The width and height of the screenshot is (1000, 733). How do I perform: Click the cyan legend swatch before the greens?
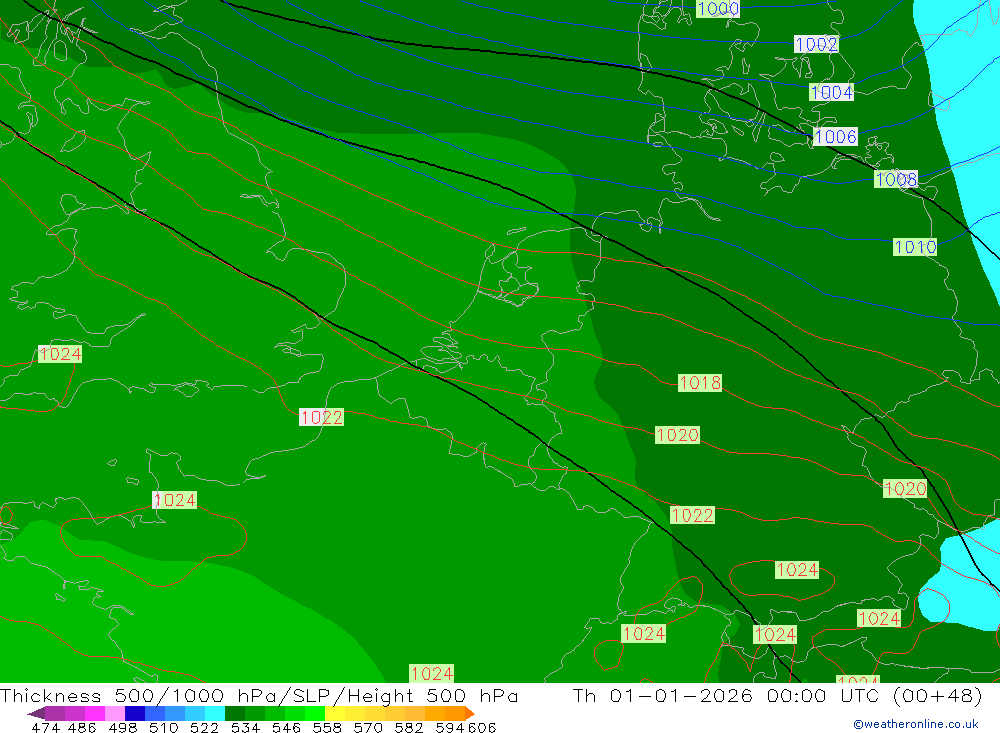215,713
